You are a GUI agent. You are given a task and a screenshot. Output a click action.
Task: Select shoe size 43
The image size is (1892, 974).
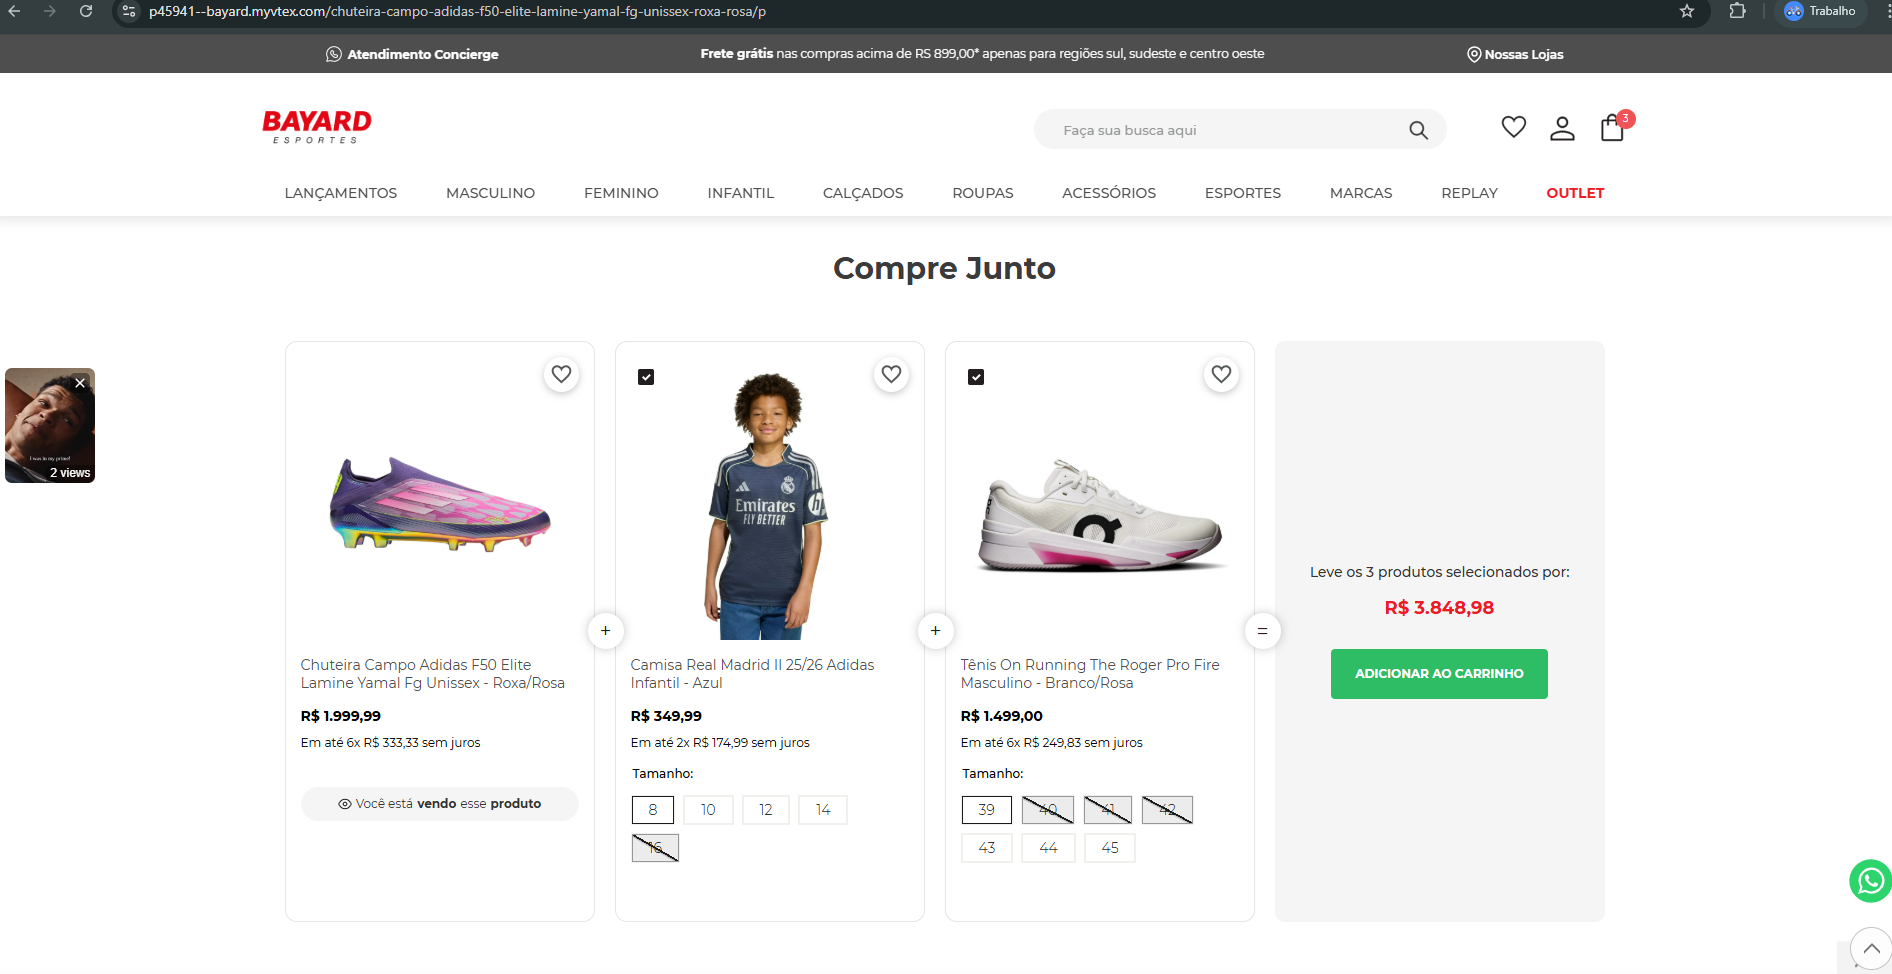pyautogui.click(x=987, y=848)
